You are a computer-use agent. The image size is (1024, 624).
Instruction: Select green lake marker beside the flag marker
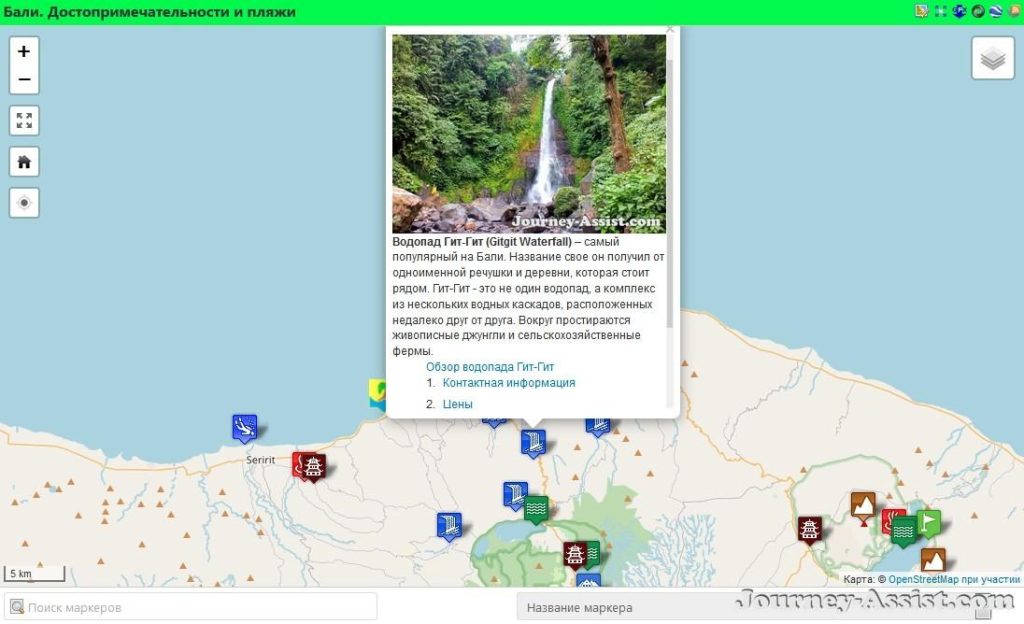(904, 532)
